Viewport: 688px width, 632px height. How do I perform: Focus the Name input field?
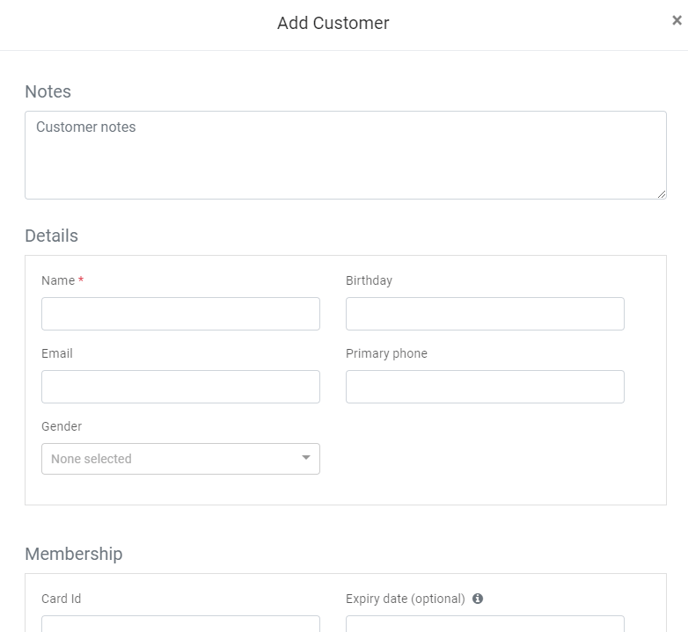180,314
